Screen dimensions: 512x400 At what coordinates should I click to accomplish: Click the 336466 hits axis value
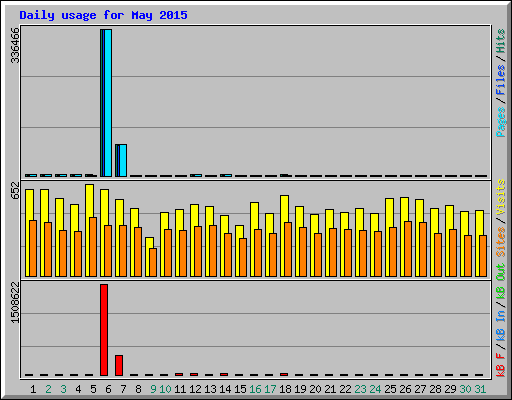15,45
